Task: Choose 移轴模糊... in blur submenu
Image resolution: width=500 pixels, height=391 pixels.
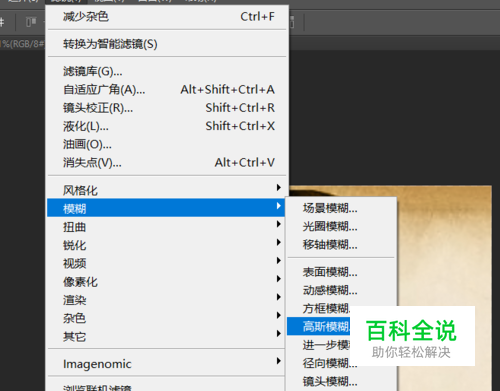Action: [341, 245]
